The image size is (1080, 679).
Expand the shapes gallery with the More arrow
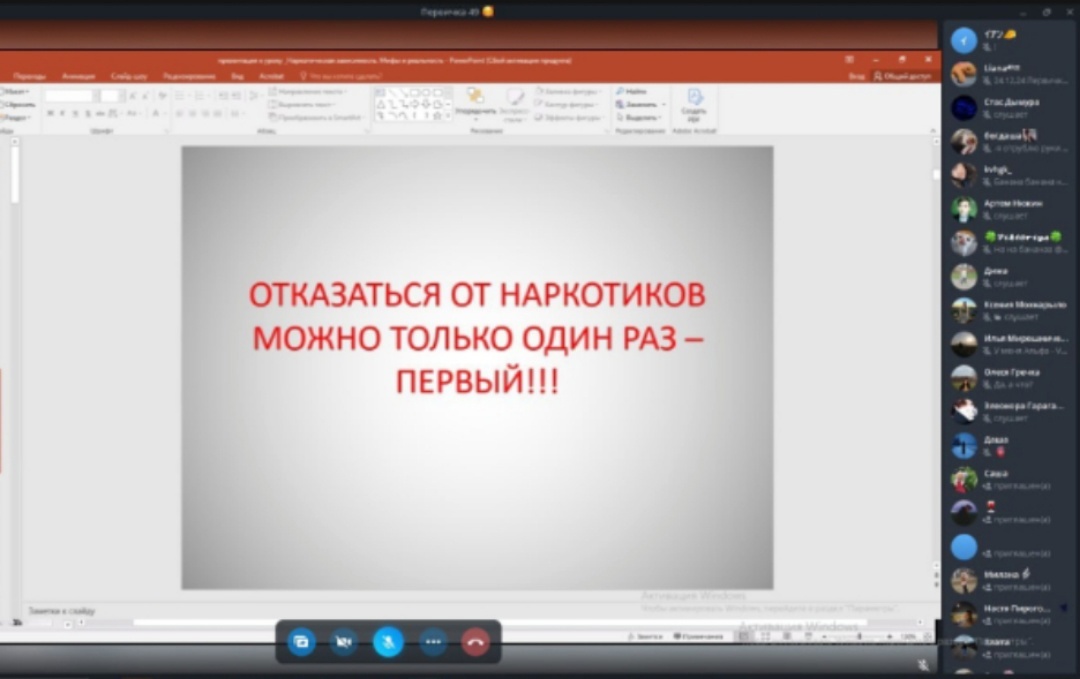pyautogui.click(x=448, y=116)
